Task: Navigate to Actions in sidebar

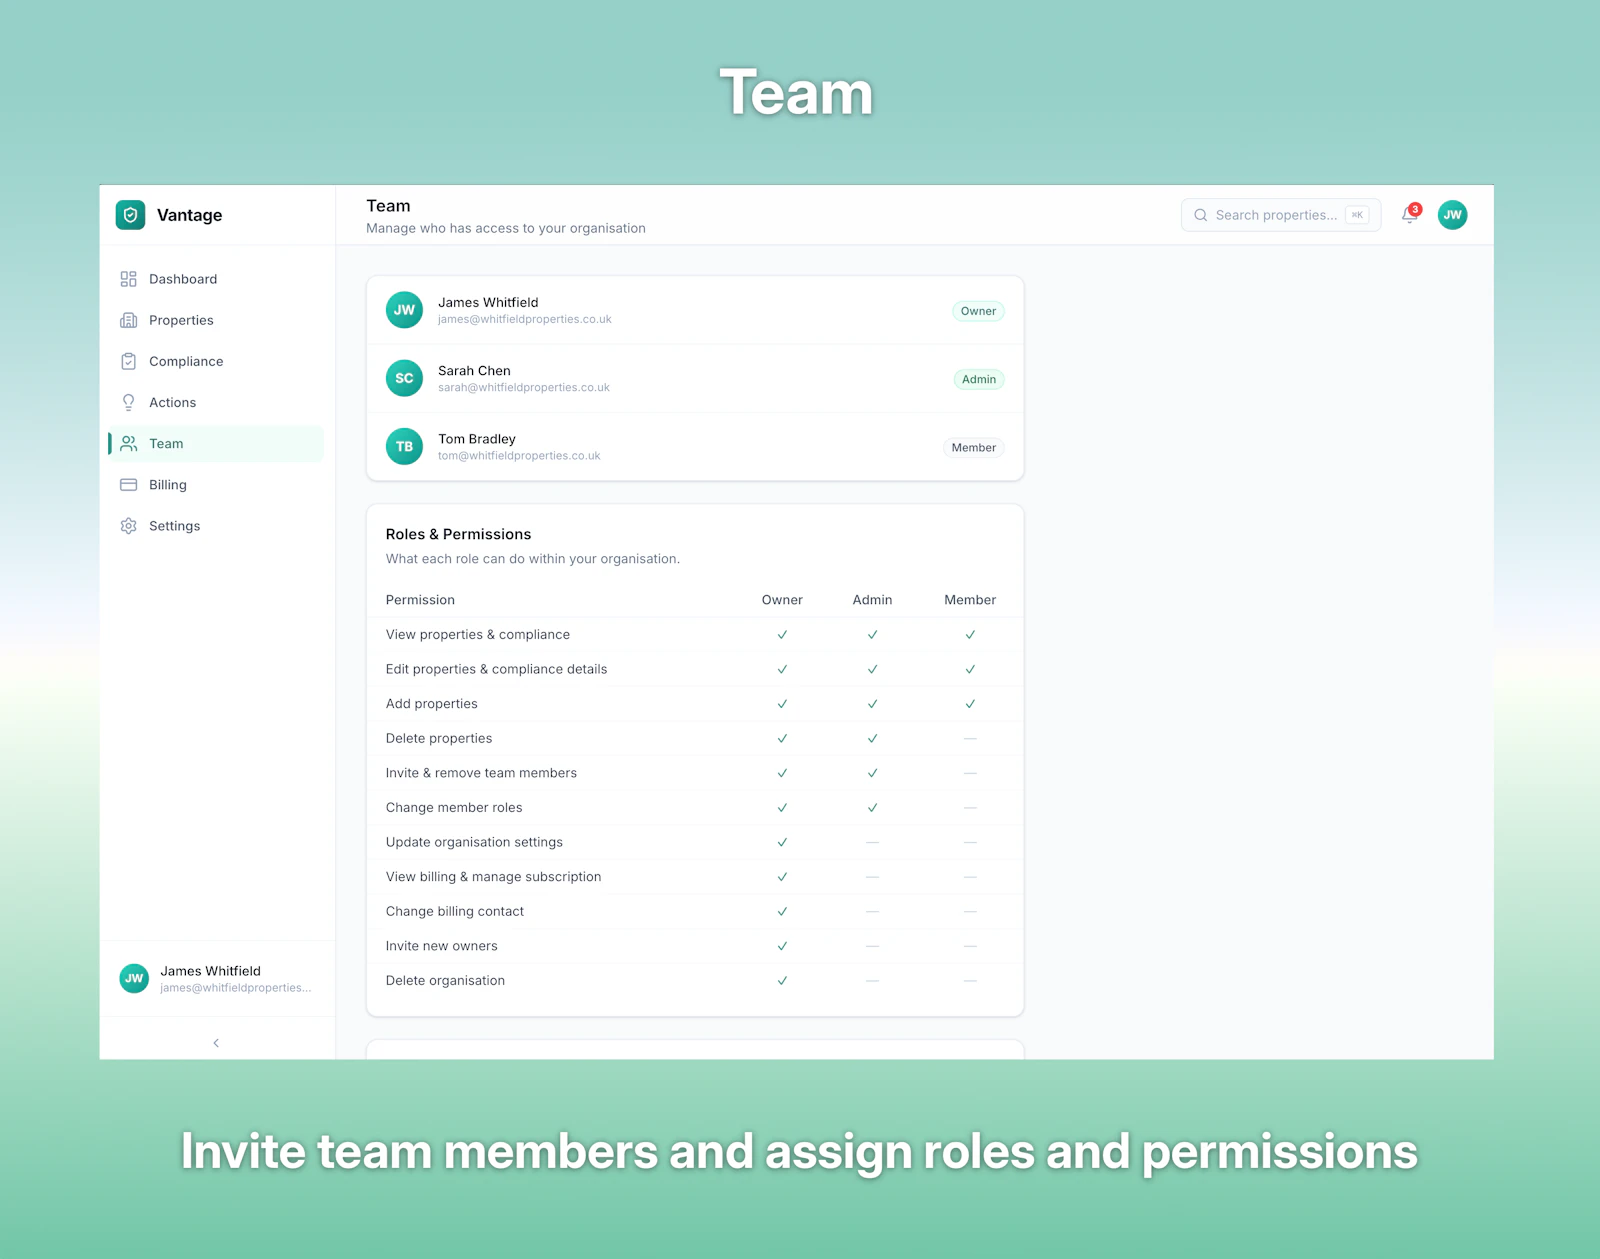Action: [216, 402]
